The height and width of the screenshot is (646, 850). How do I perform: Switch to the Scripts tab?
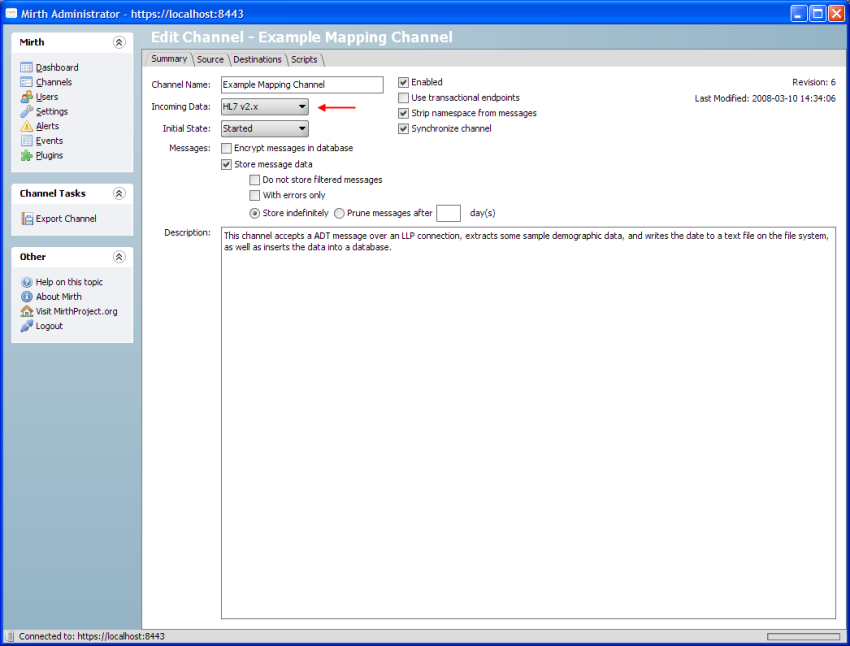[x=305, y=59]
